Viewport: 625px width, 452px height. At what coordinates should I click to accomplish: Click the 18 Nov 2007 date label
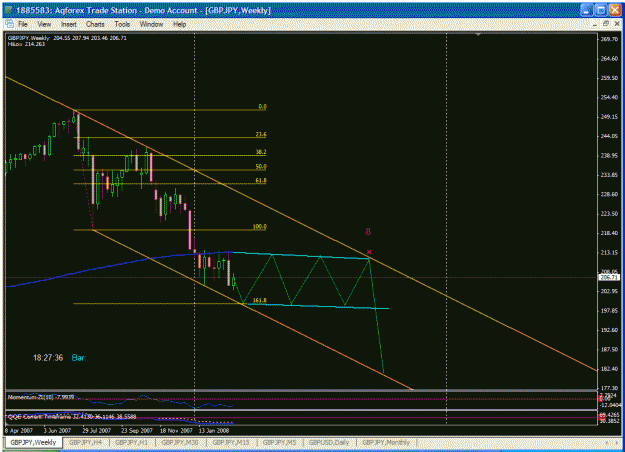click(x=176, y=430)
